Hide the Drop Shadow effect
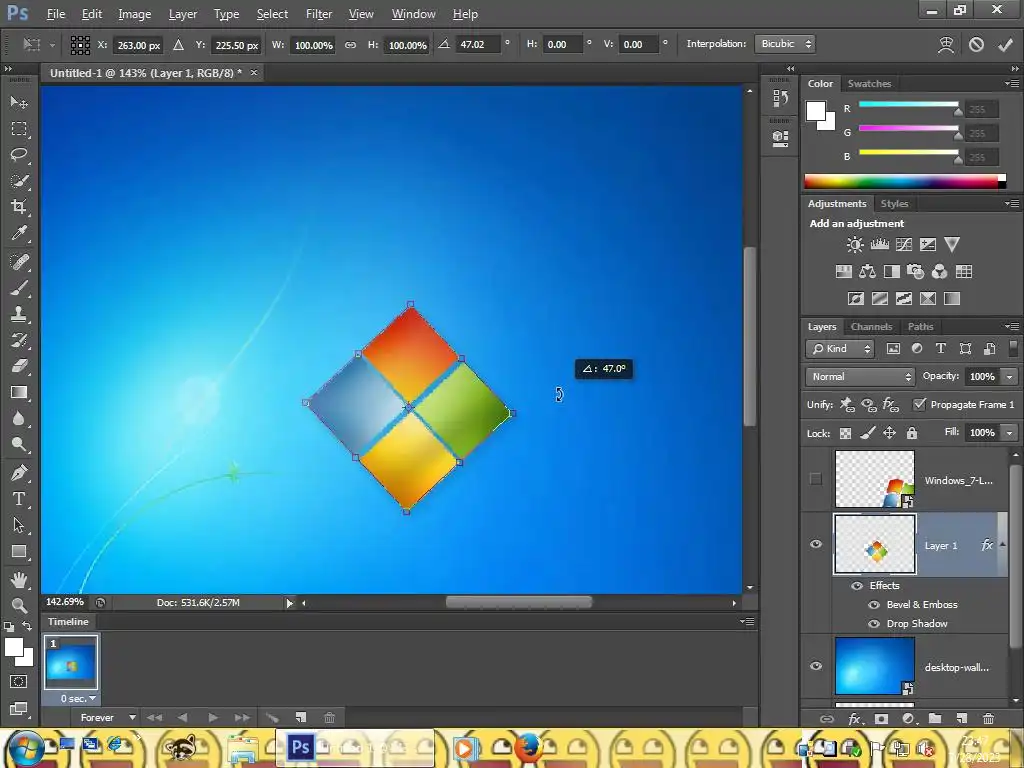1024x768 pixels. [874, 624]
